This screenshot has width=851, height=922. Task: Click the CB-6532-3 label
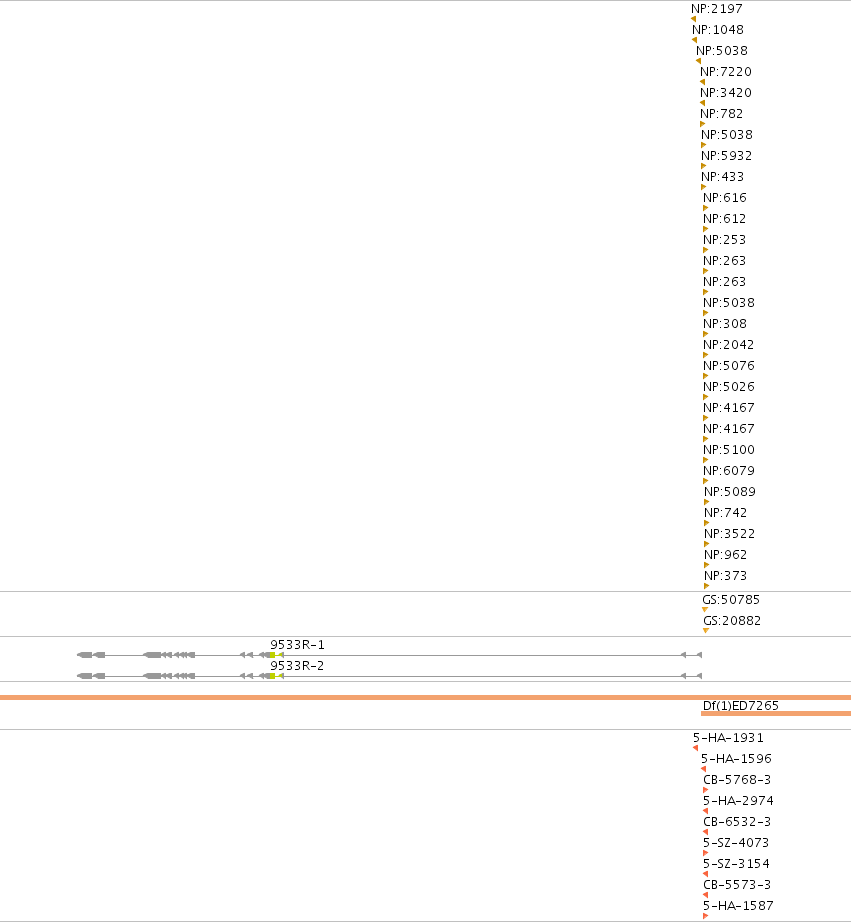(x=737, y=822)
